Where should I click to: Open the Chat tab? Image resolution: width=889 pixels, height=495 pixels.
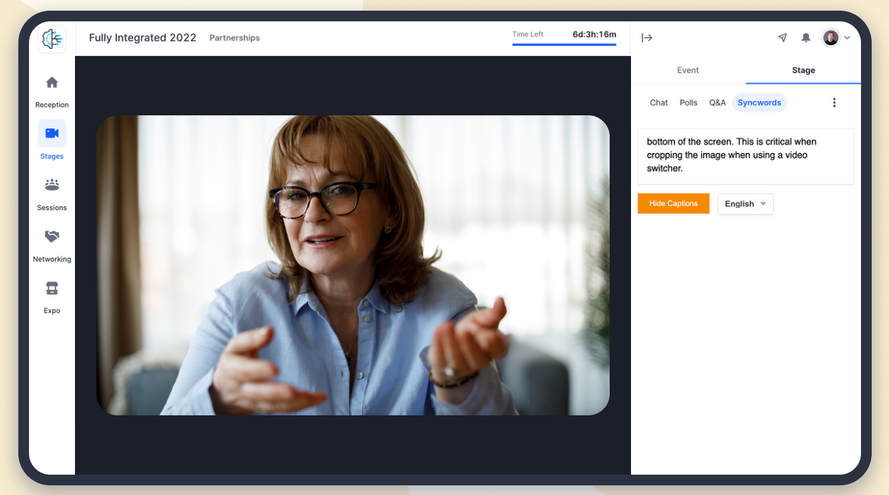(x=659, y=103)
